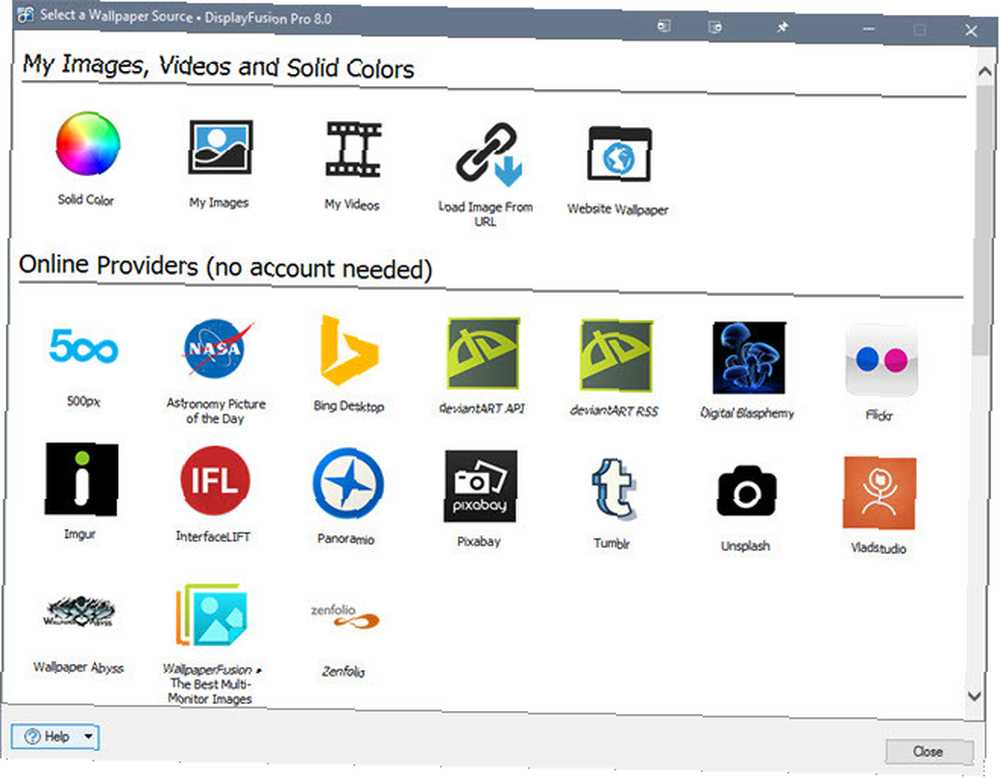Click the 'Wallpaper Abyss' label
This screenshot has height=778, width=1000.
[78, 668]
